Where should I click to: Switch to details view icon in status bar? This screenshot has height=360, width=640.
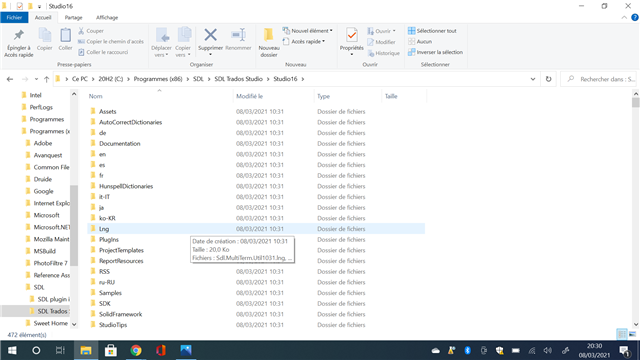tap(622, 334)
